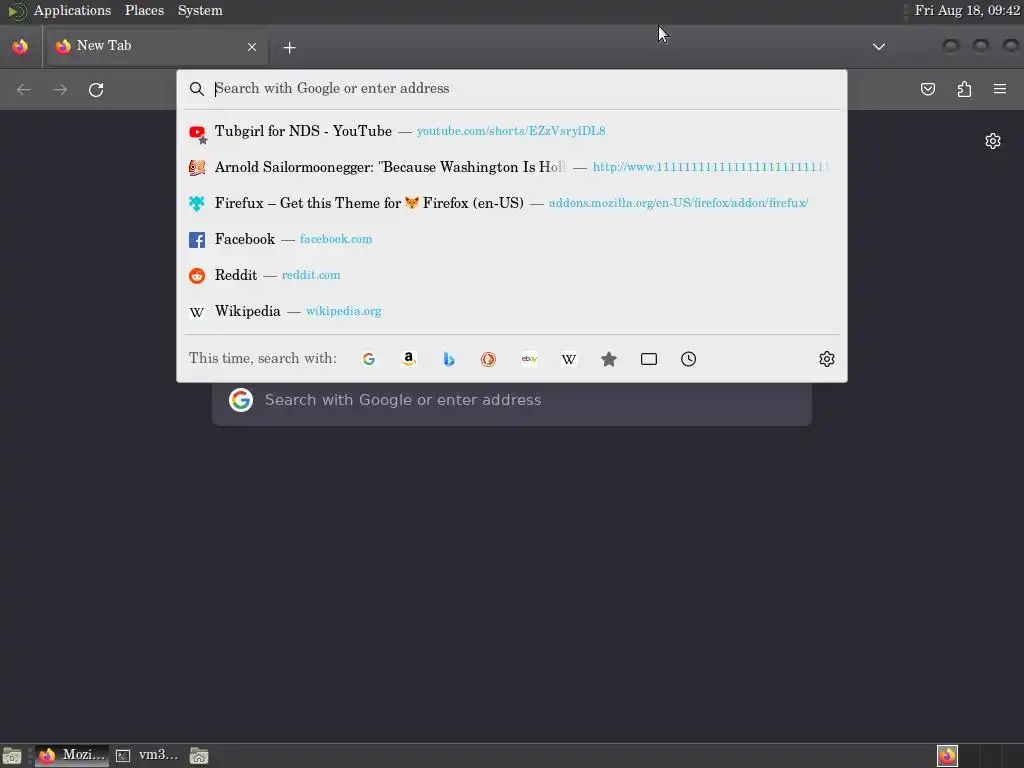This screenshot has height=768, width=1024.
Task: Click the Facebook favicon in suggestions
Action: tap(197, 240)
